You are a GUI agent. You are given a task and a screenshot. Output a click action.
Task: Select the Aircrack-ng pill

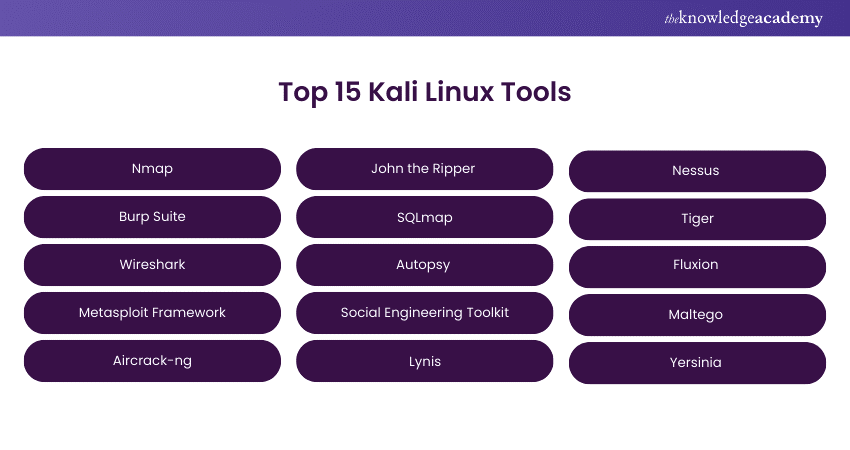(x=152, y=361)
